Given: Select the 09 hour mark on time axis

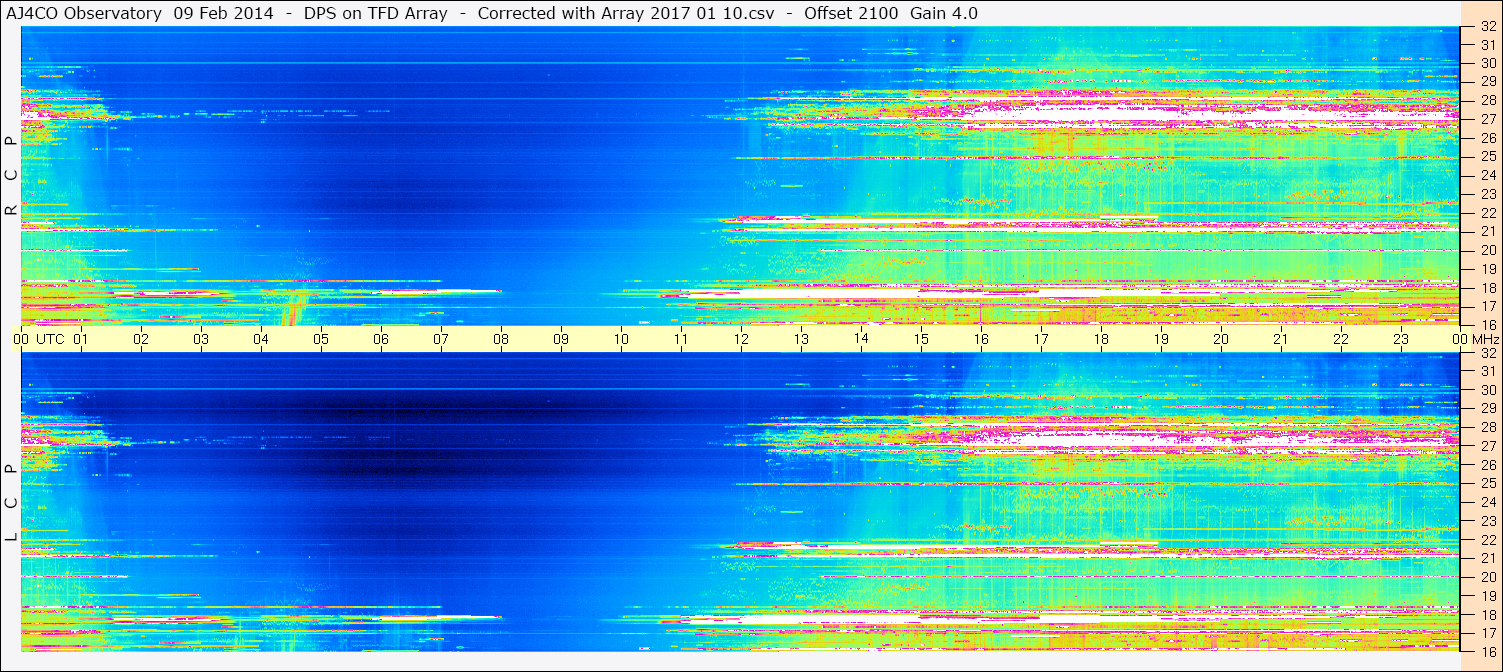Looking at the screenshot, I should coord(561,339).
